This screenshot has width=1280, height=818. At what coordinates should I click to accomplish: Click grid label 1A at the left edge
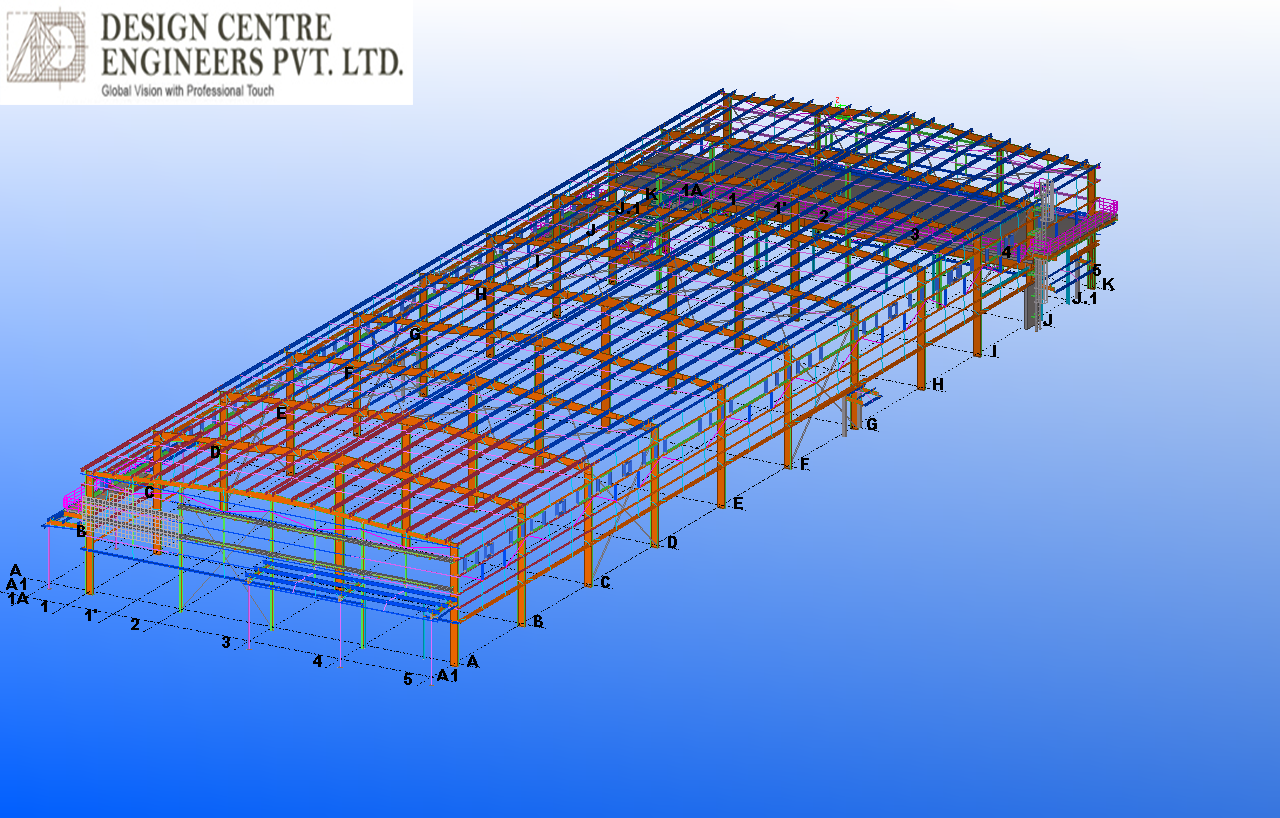pyautogui.click(x=17, y=598)
